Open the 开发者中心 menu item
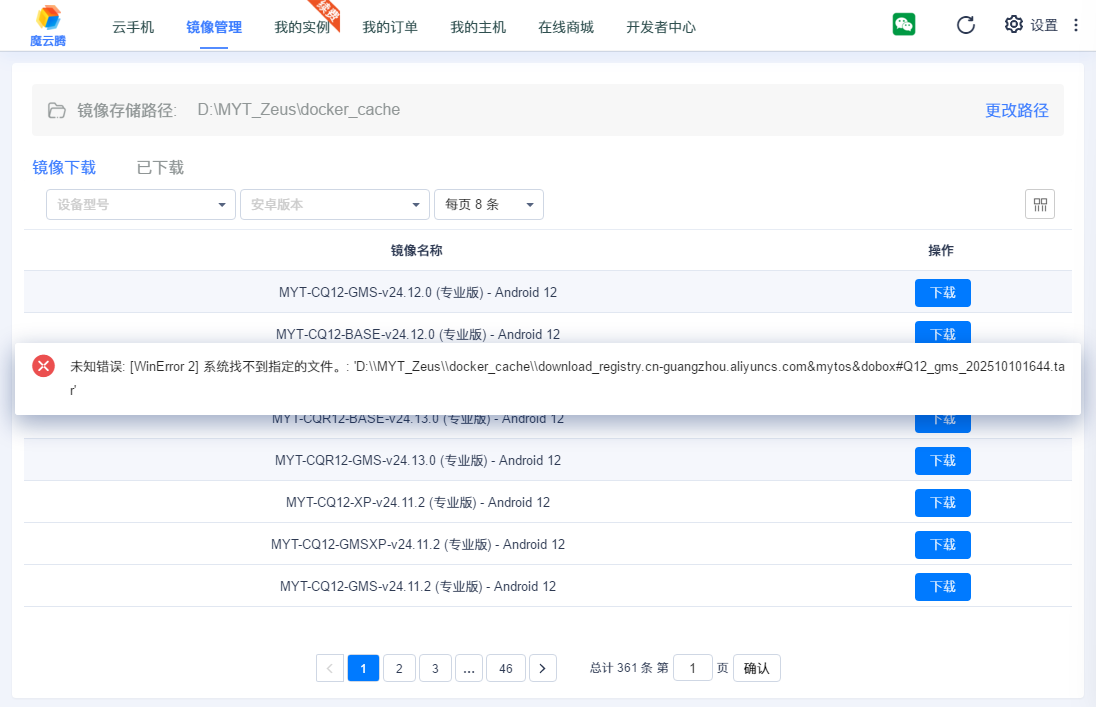 click(x=661, y=27)
